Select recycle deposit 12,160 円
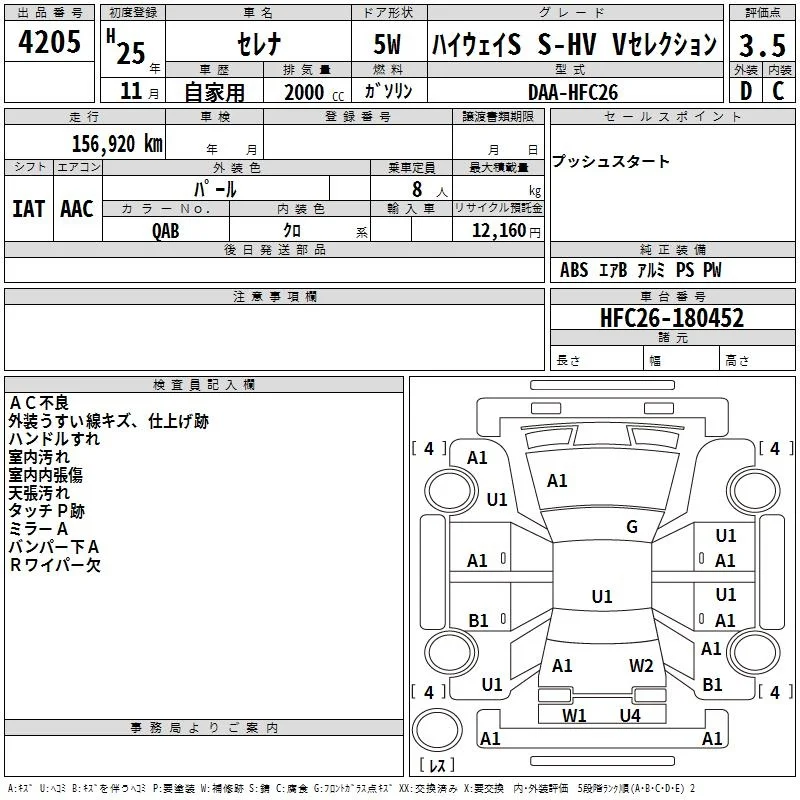Screen dimensions: 800x800 click(506, 231)
